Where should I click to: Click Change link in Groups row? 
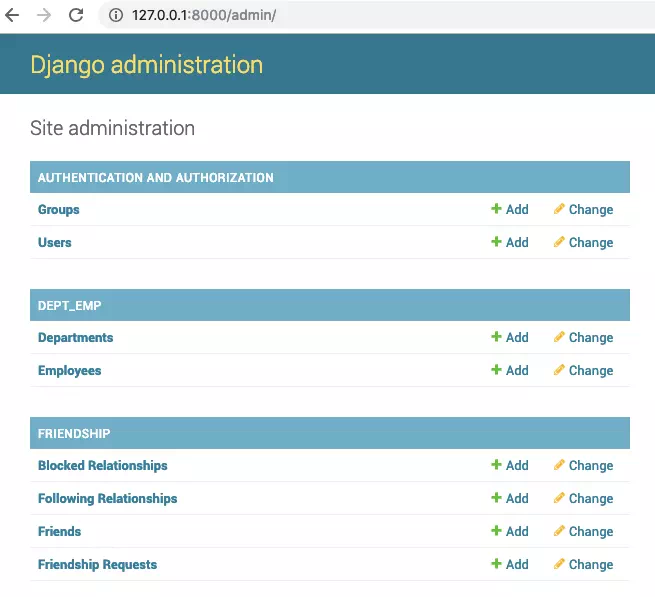tap(591, 209)
